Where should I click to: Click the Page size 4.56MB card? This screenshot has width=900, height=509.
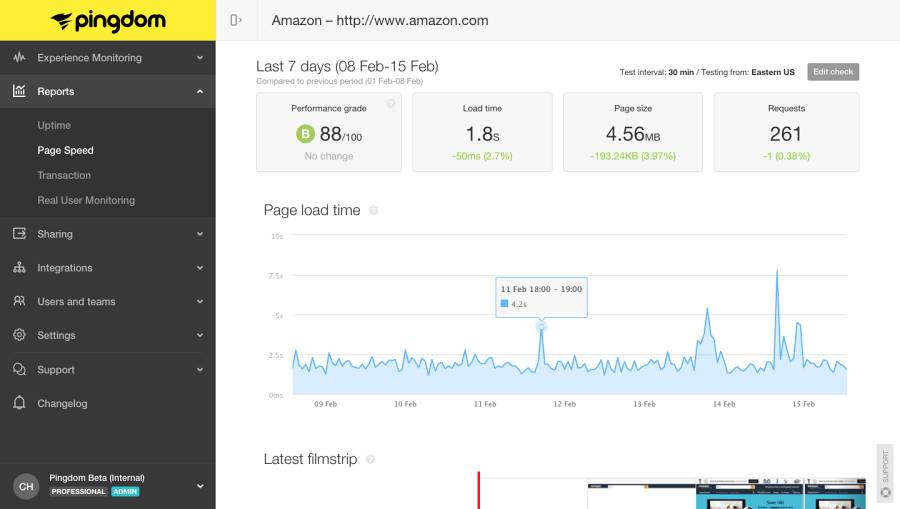[x=633, y=132]
